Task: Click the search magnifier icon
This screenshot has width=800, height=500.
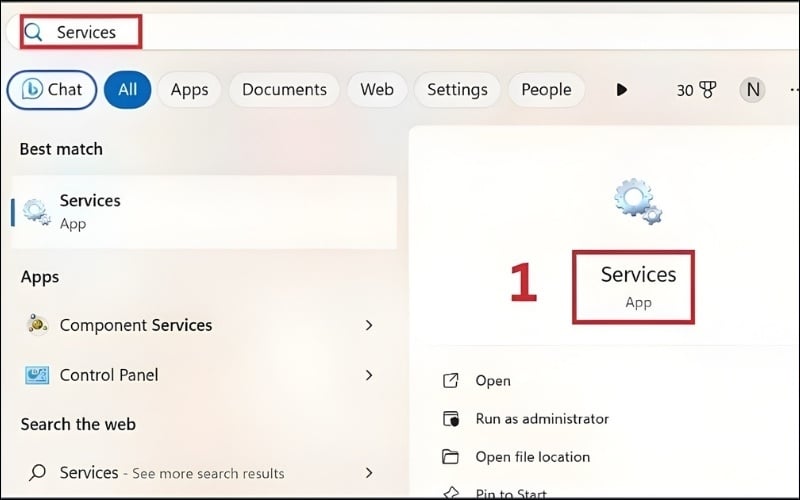Action: click(33, 32)
